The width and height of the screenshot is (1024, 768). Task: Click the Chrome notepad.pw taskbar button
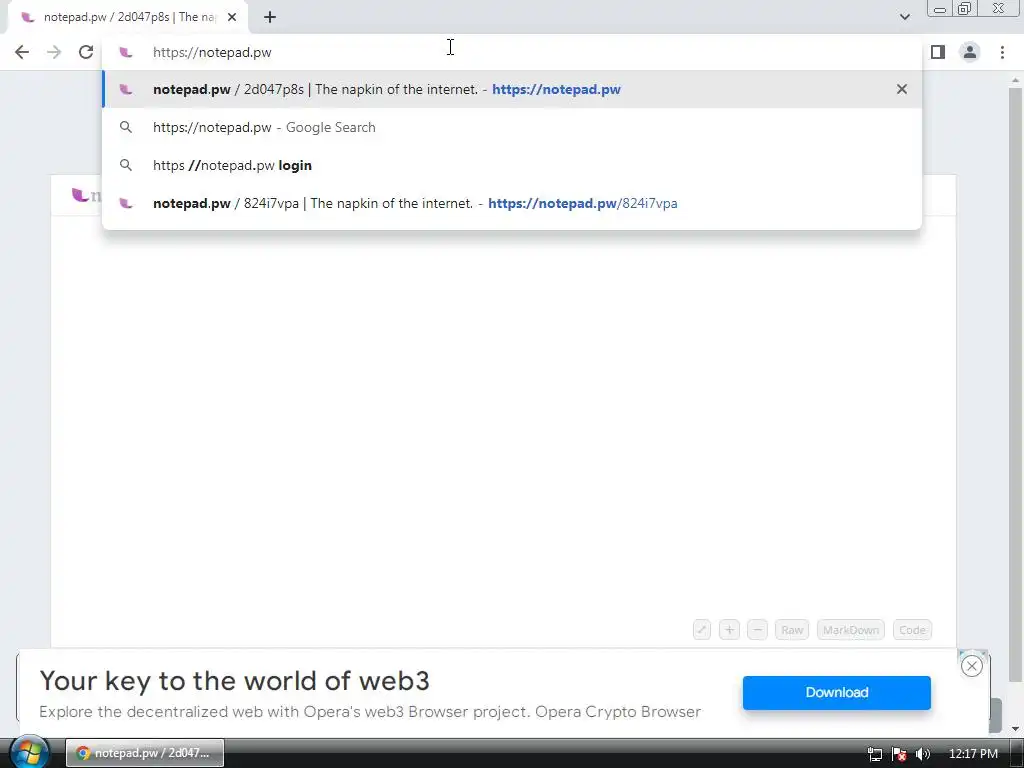pos(145,754)
